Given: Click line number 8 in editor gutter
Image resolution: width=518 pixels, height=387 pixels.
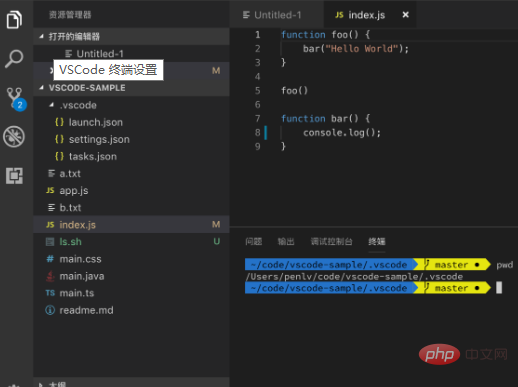Looking at the screenshot, I should [x=258, y=132].
